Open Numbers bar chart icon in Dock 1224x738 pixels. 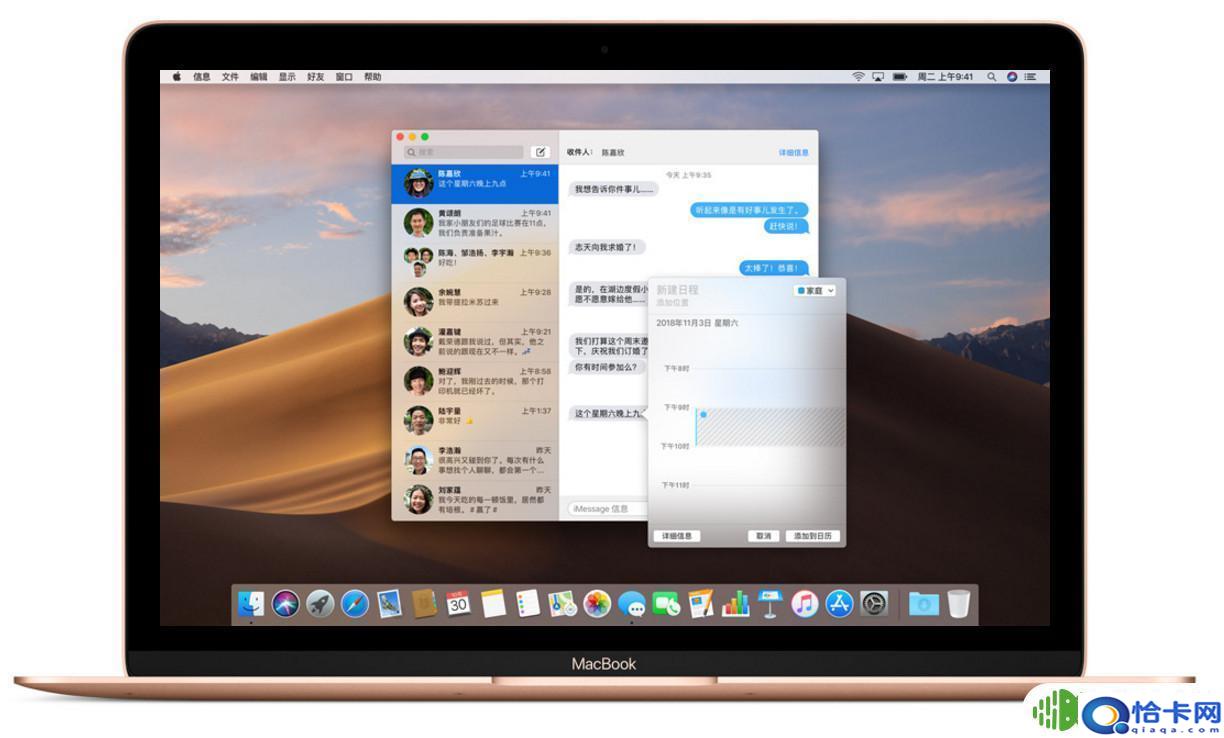tap(736, 604)
